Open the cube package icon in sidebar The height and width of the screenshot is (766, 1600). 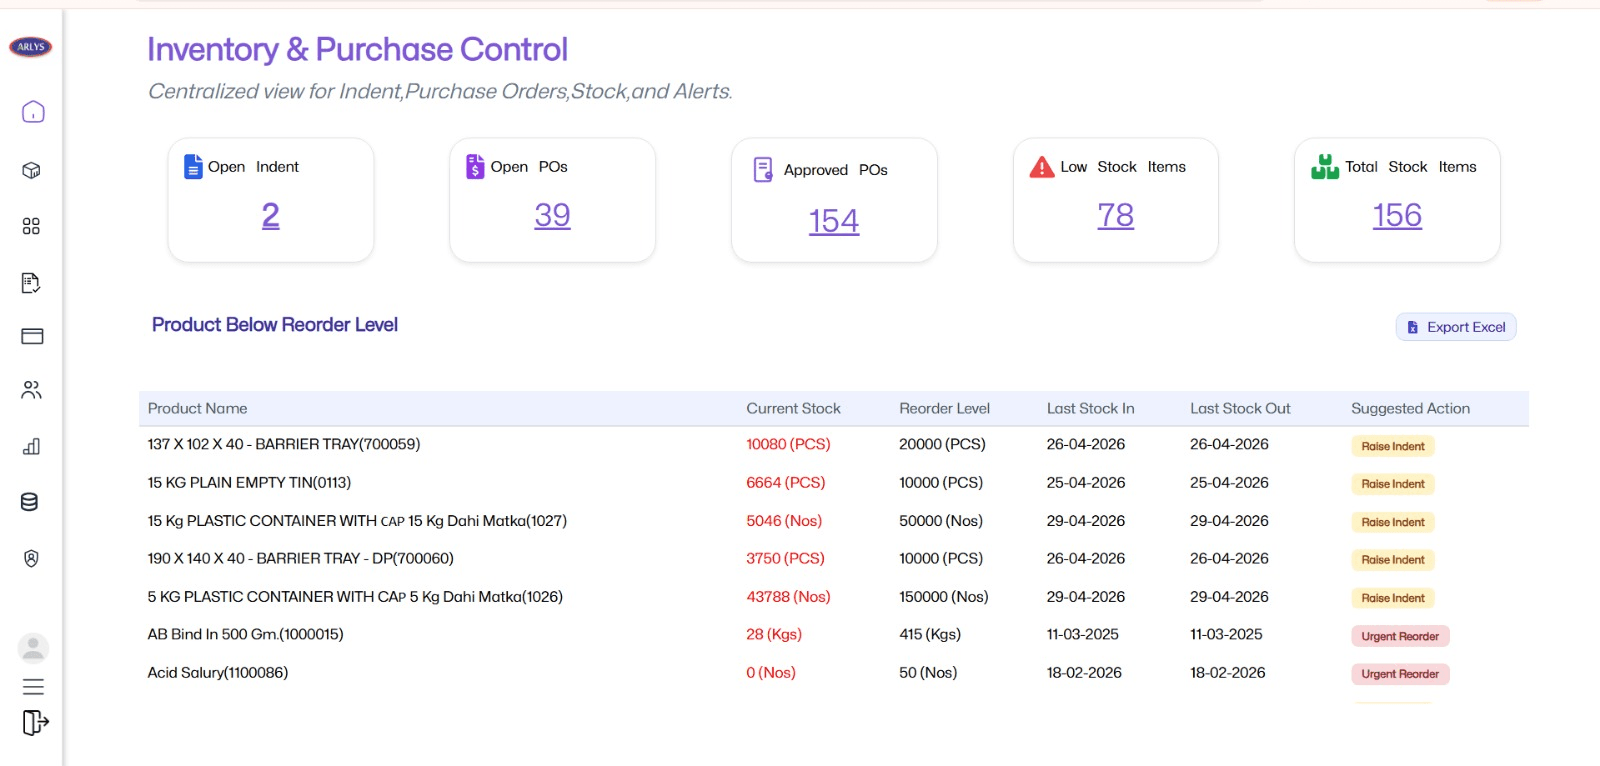31,170
